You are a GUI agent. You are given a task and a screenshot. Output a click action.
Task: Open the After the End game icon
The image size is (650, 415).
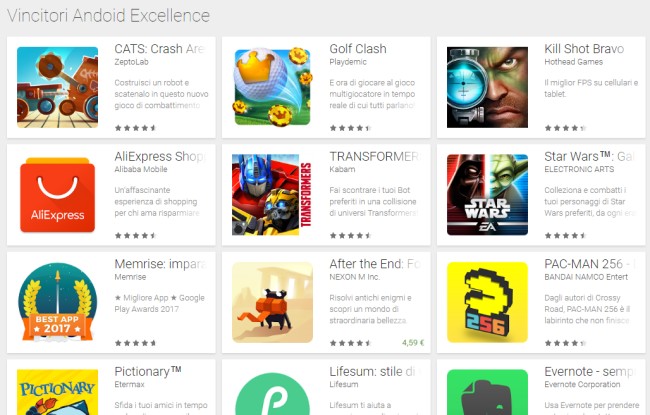(272, 302)
